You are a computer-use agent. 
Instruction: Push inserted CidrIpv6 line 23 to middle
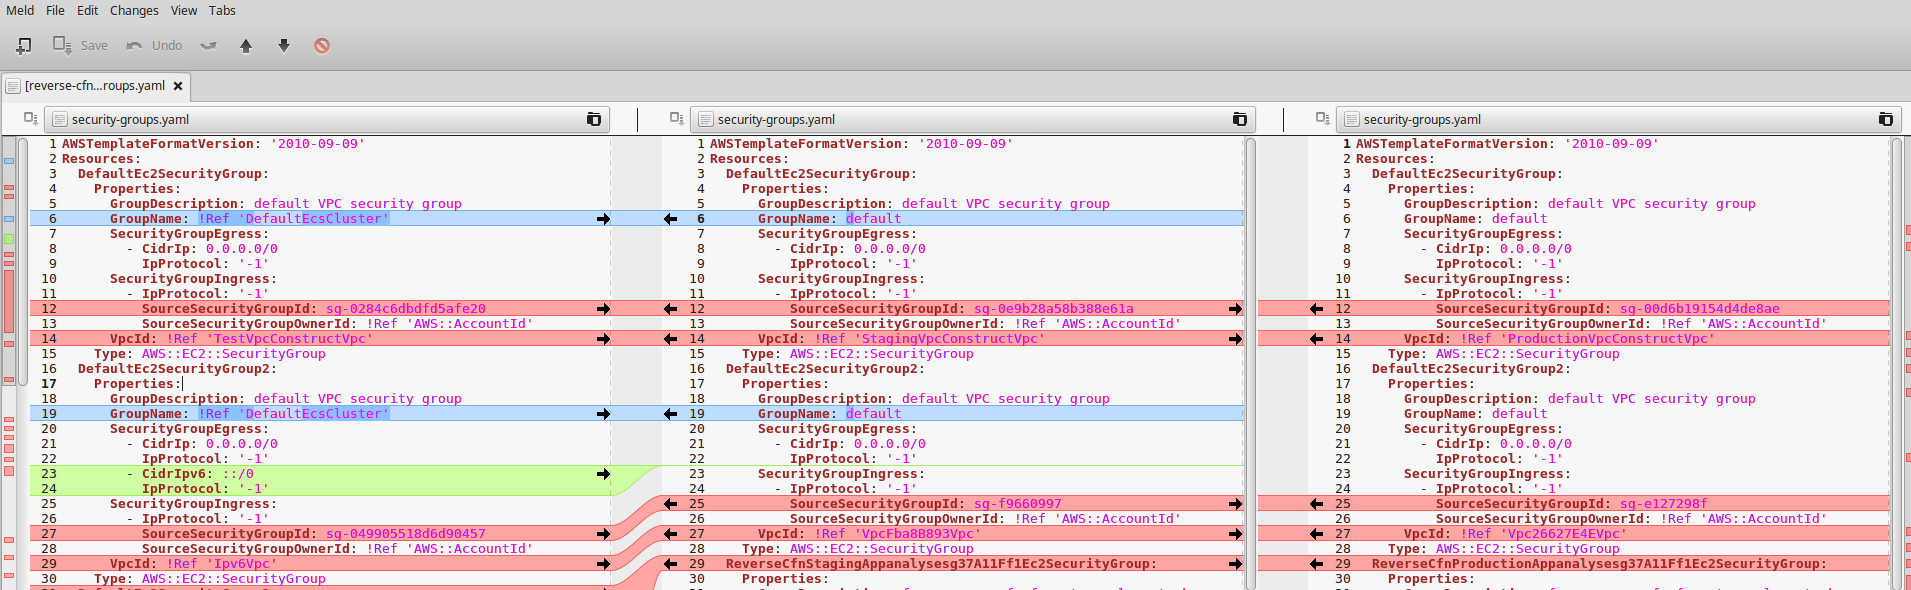[x=603, y=474]
